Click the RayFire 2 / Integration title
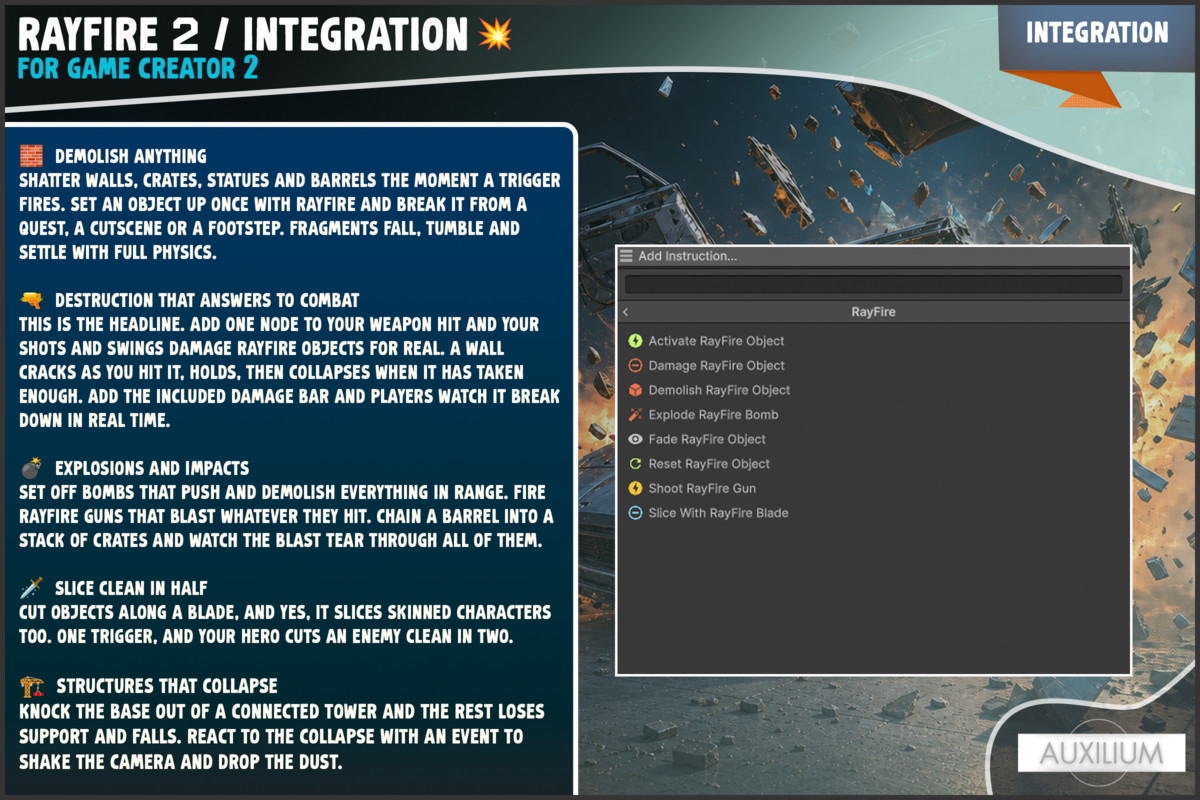Screen dimensions: 1200x800 [x=243, y=35]
